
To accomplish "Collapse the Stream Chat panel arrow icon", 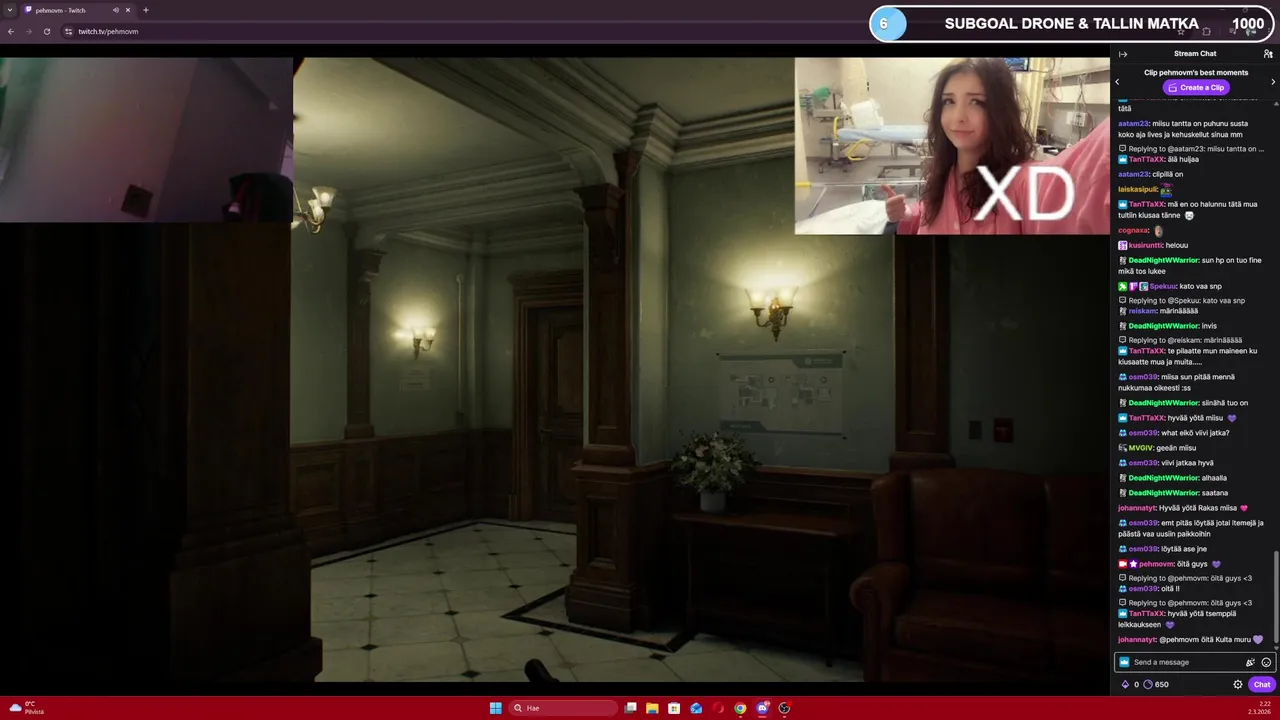I will pyautogui.click(x=1123, y=54).
